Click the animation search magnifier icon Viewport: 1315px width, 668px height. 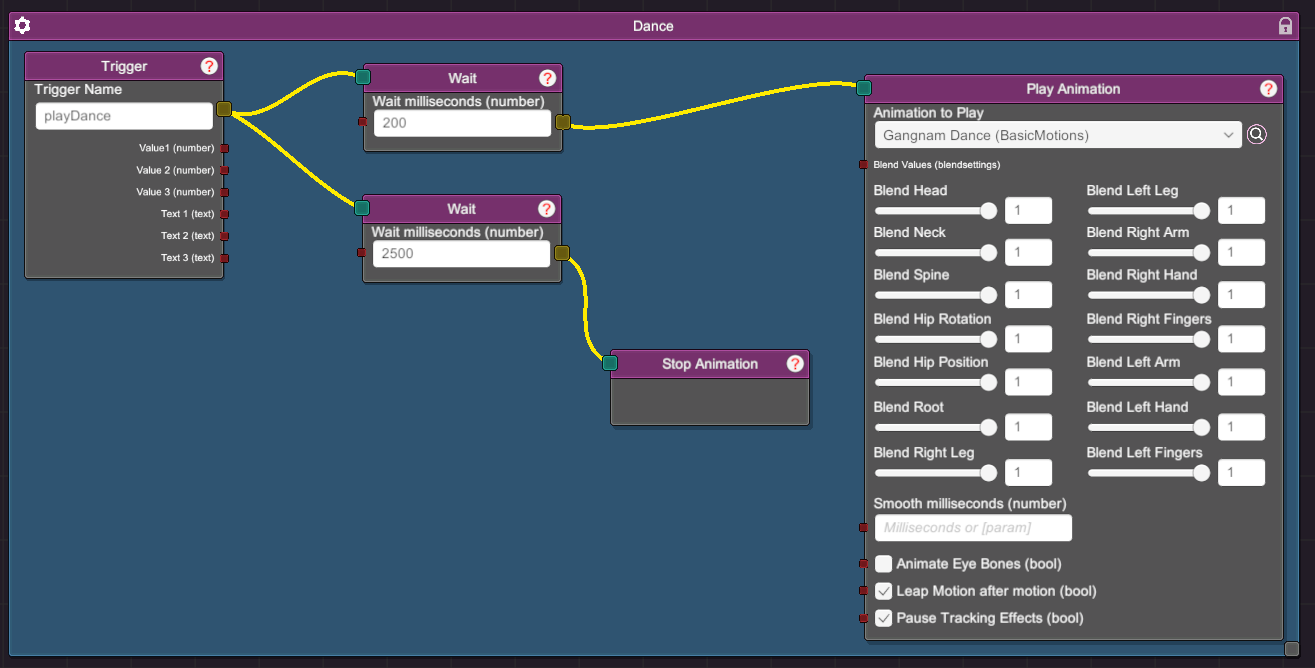point(1257,134)
